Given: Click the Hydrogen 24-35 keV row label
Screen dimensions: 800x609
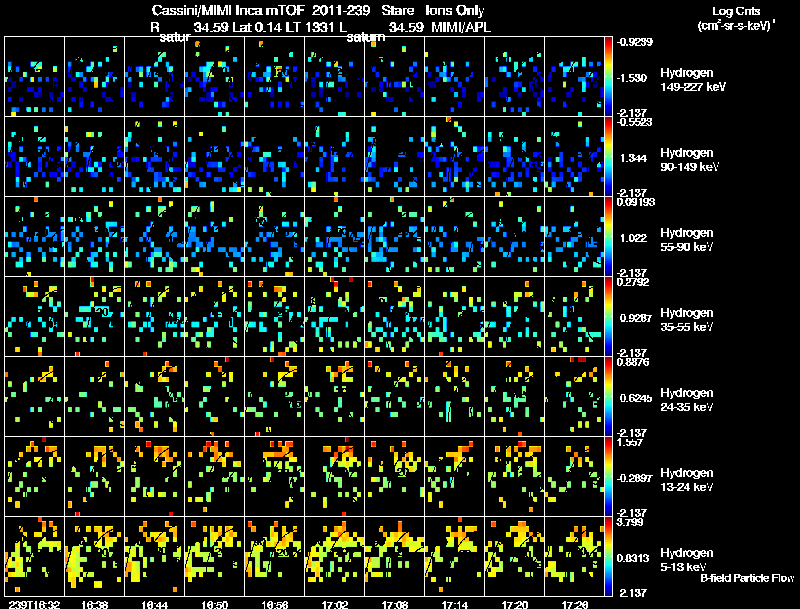Looking at the screenshot, I should coord(686,400).
